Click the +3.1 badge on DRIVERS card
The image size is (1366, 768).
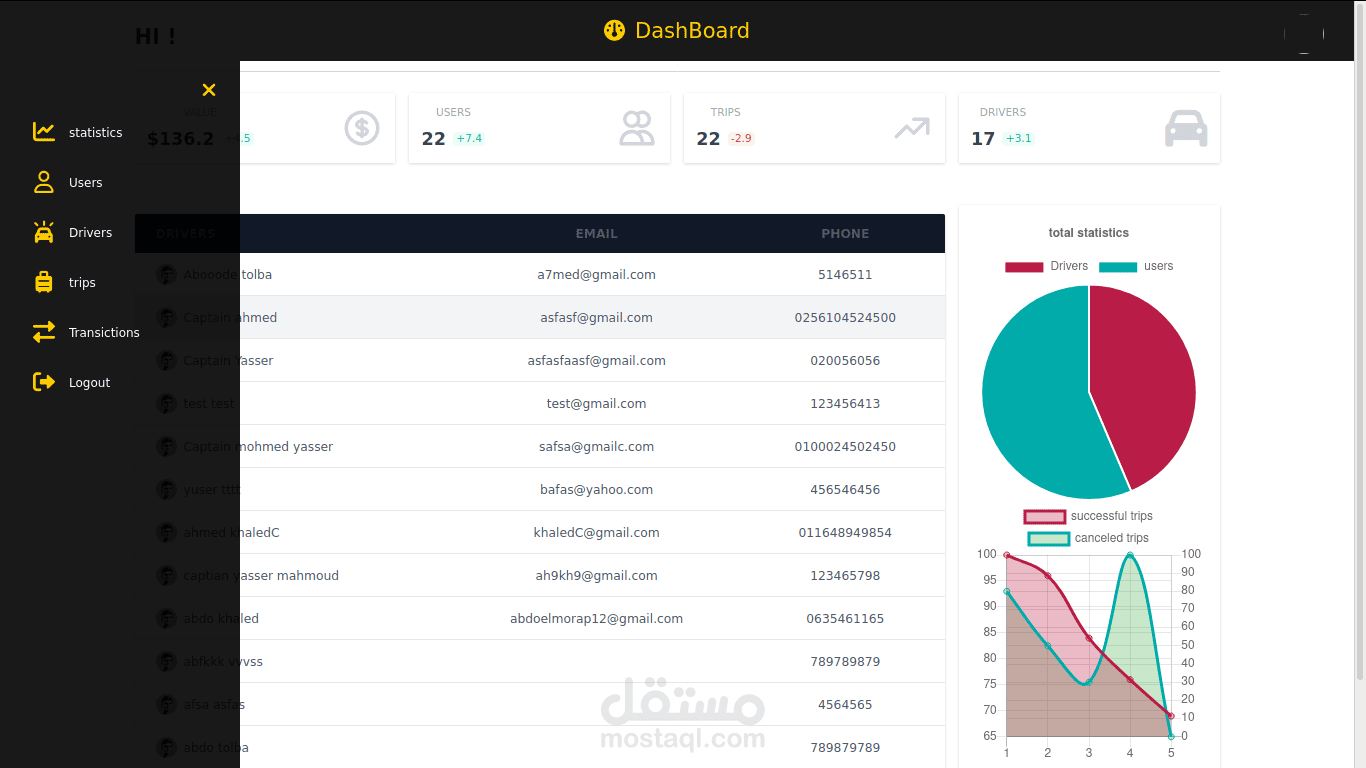pos(1018,138)
